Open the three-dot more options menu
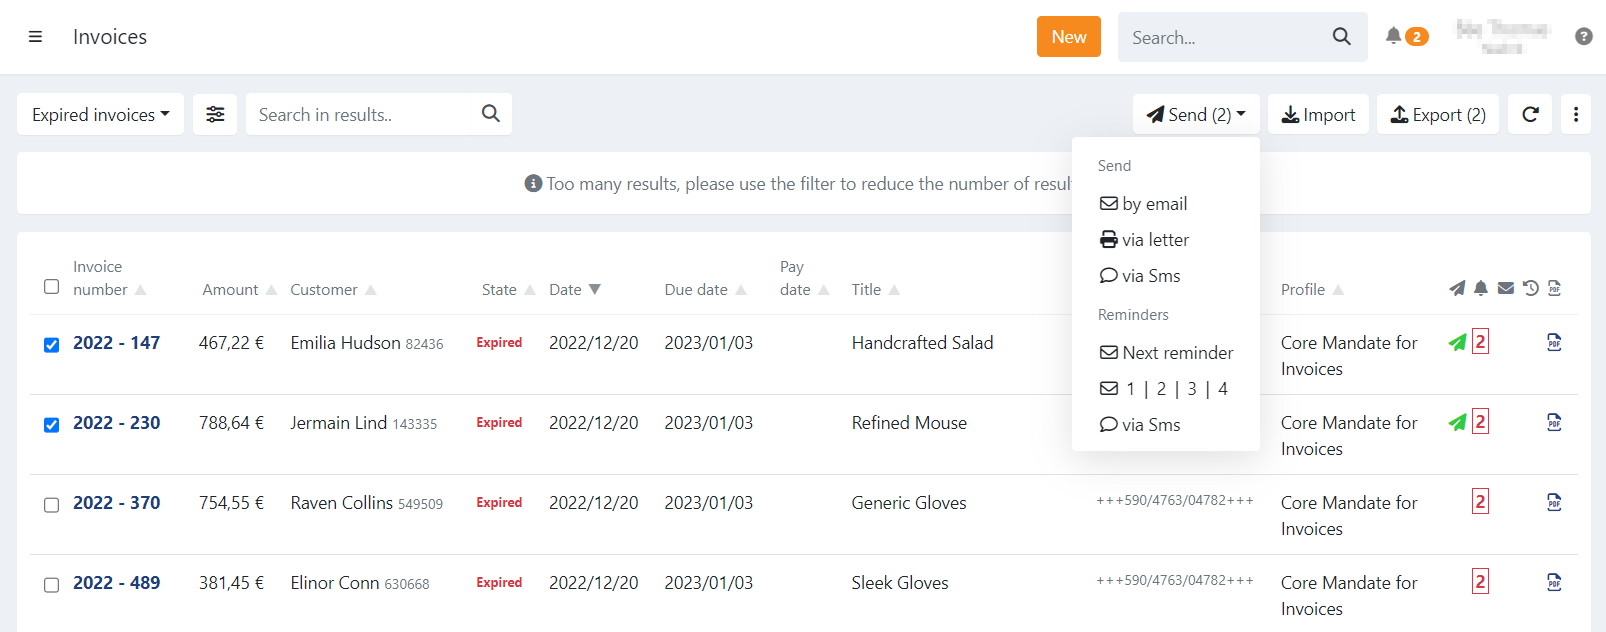Viewport: 1606px width, 632px height. (1575, 115)
